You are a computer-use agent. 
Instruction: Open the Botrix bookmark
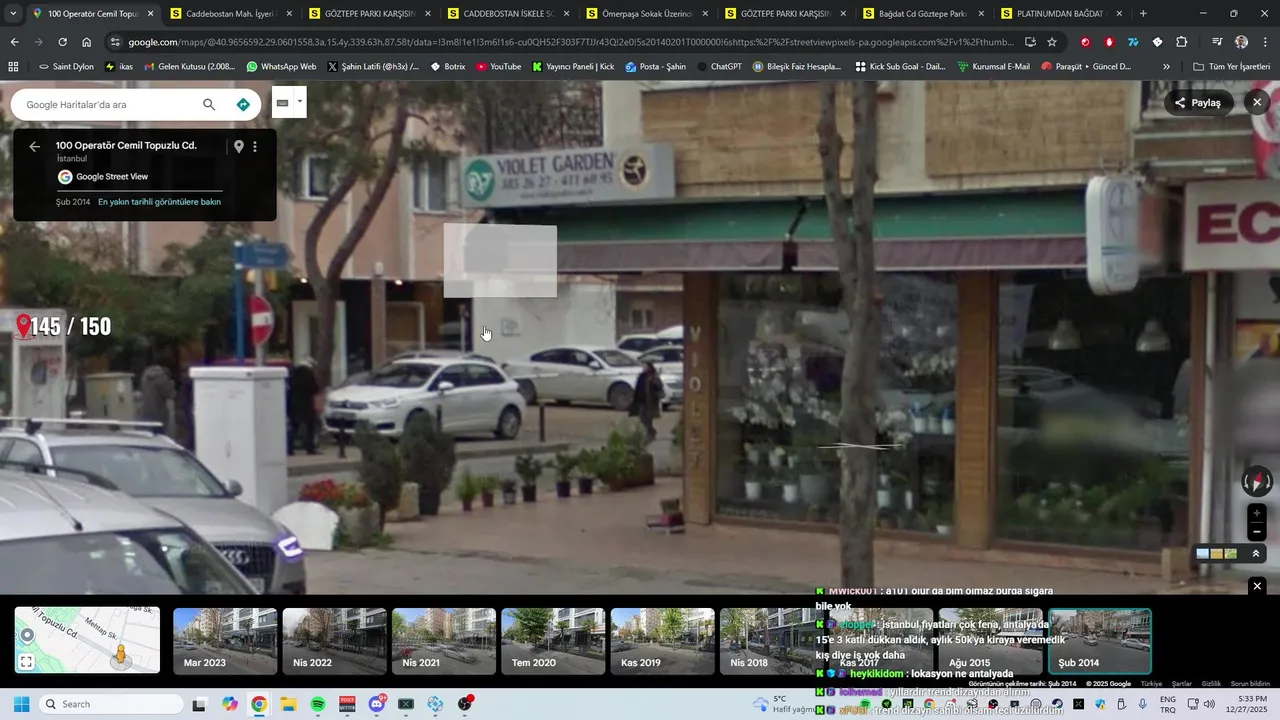[447, 66]
